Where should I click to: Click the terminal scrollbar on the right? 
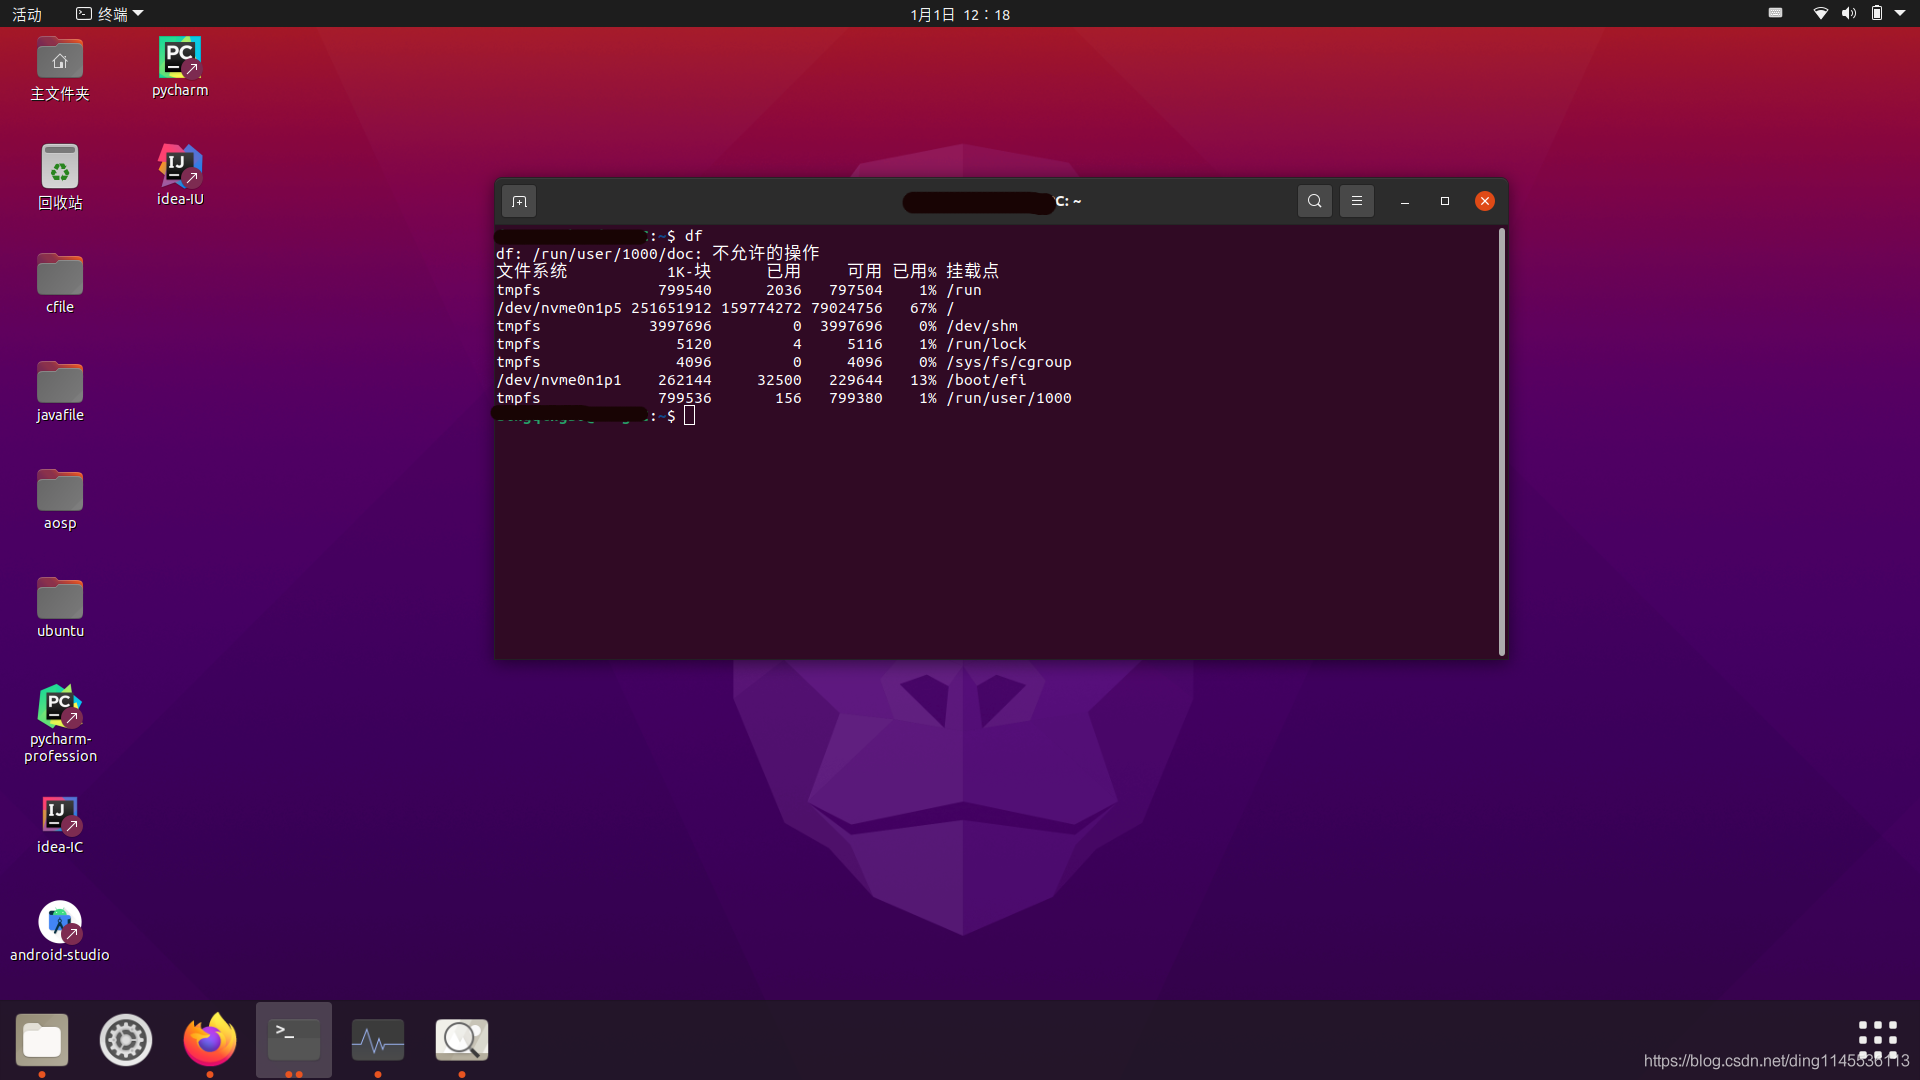(1501, 440)
